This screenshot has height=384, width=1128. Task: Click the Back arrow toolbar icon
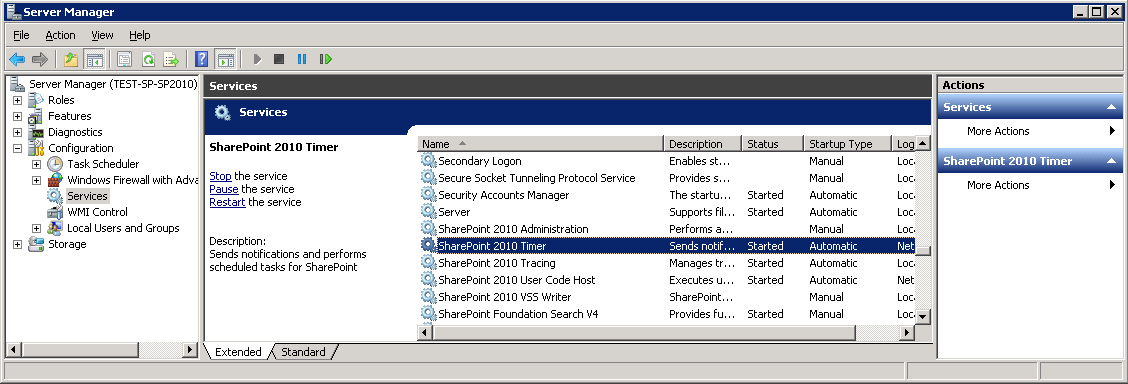pyautogui.click(x=17, y=59)
